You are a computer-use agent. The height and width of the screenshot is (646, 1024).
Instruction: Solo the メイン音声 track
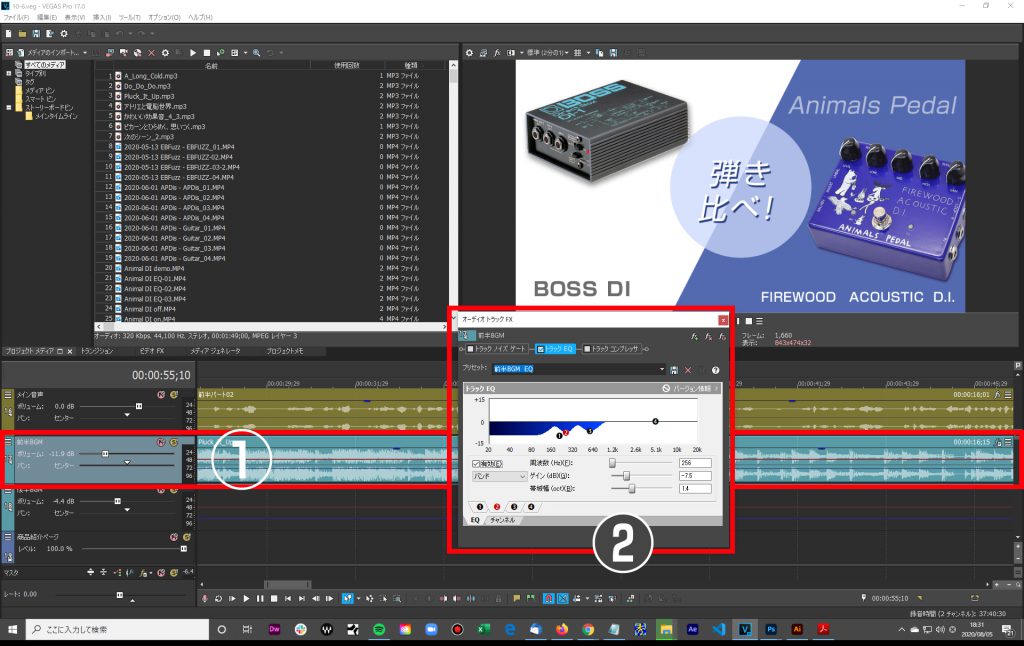[174, 395]
